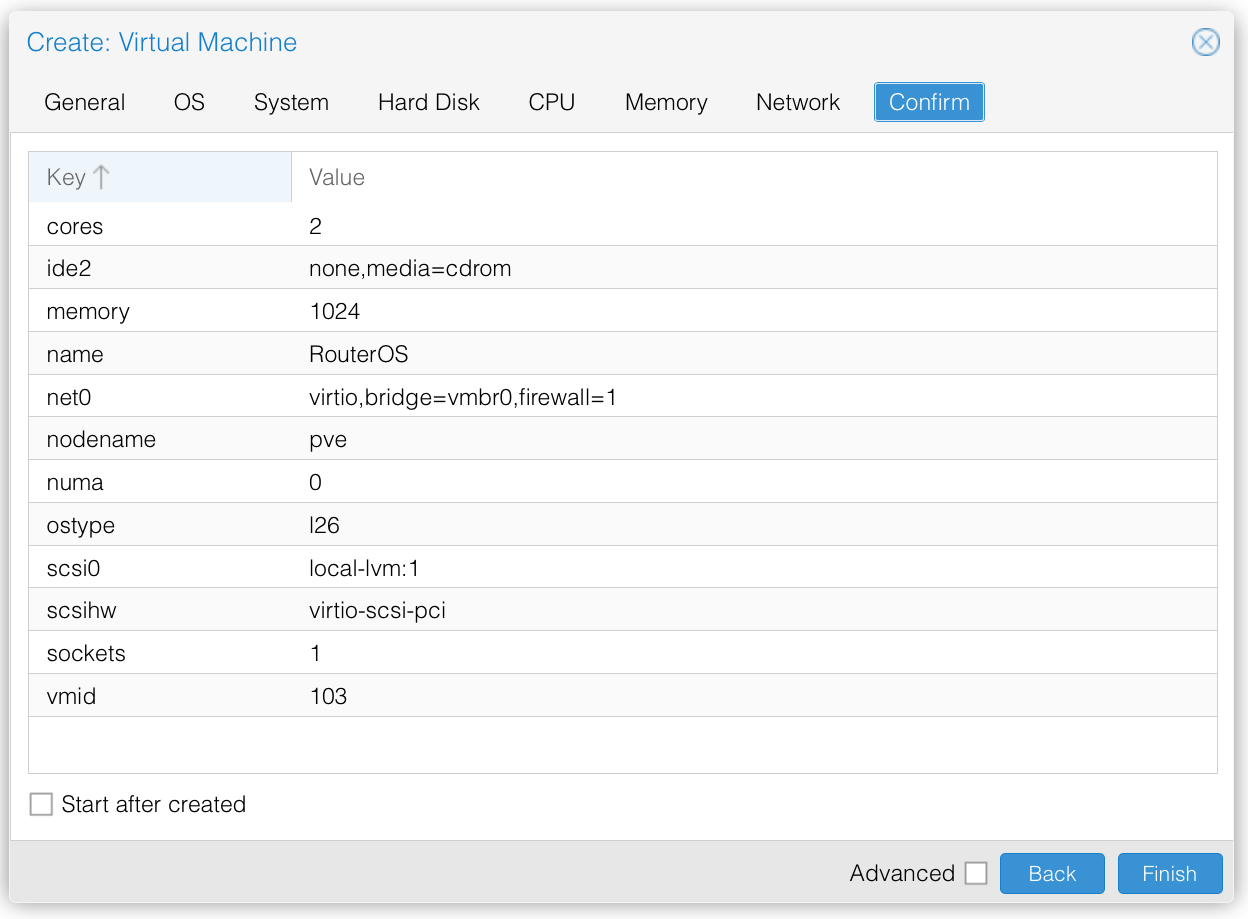Click the numa value 0

316,483
